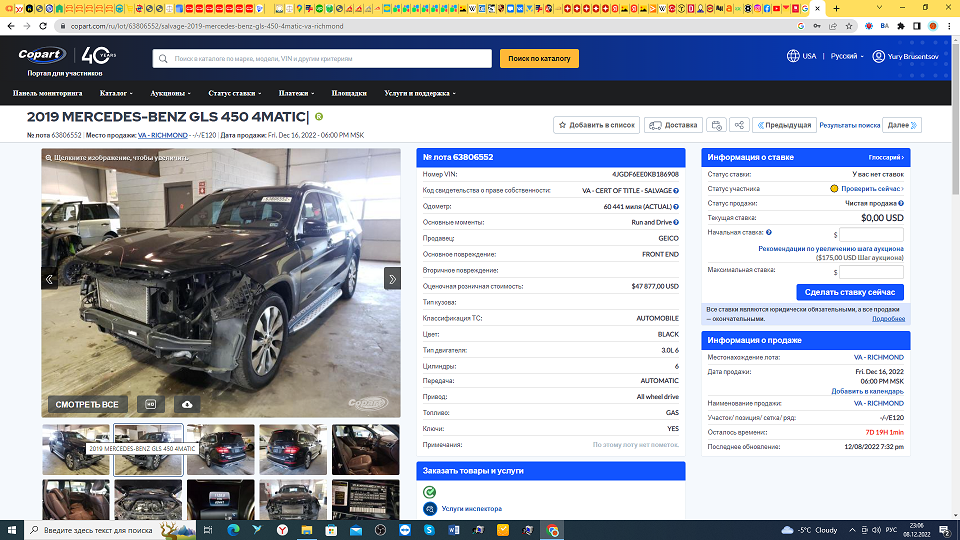Click the globe icon next to USA
Viewport: 960px width, 540px height.
tap(793, 56)
